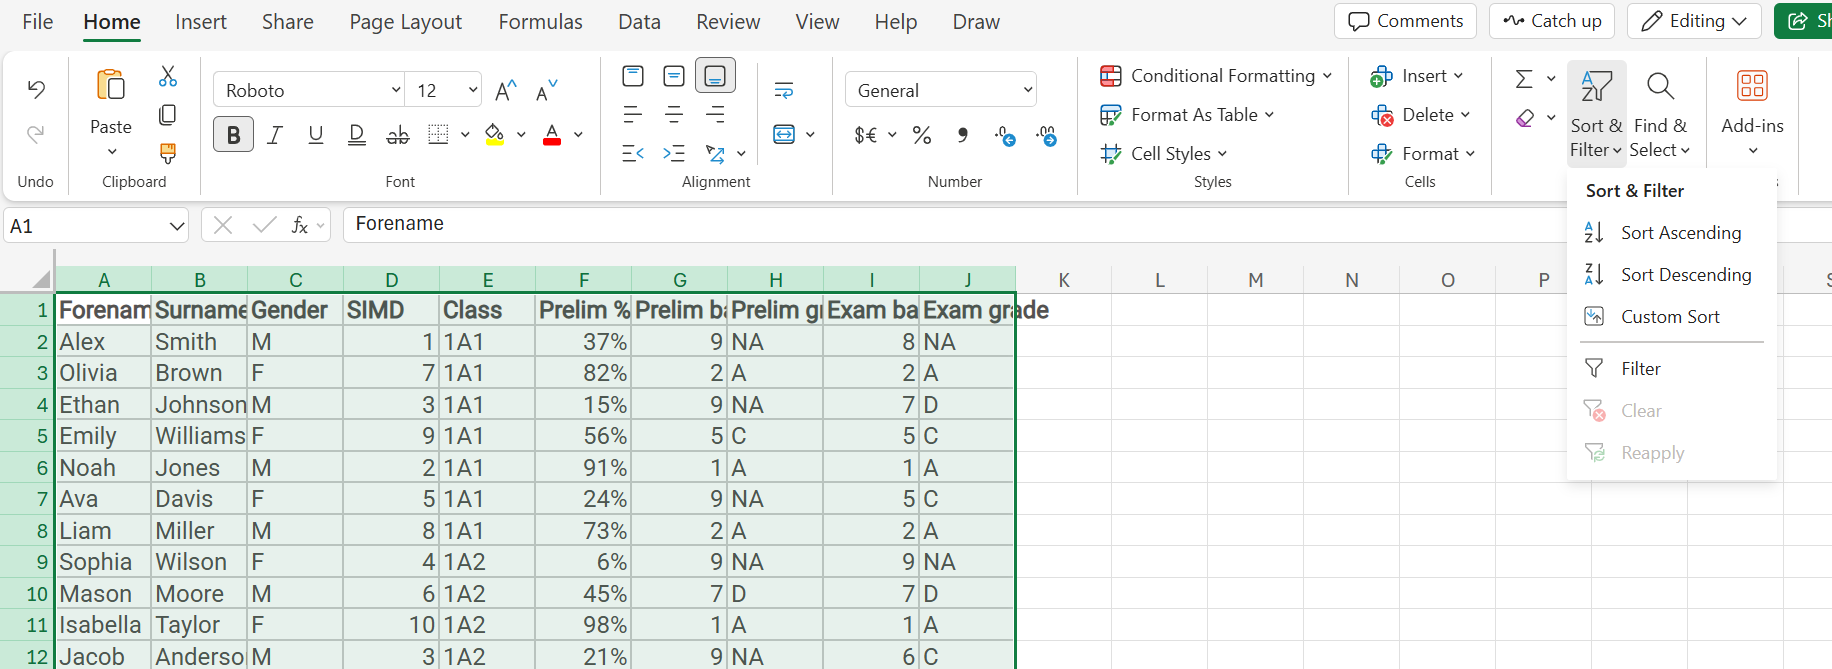Open the Data ribbon tab
This screenshot has height=669, width=1832.
pos(639,22)
